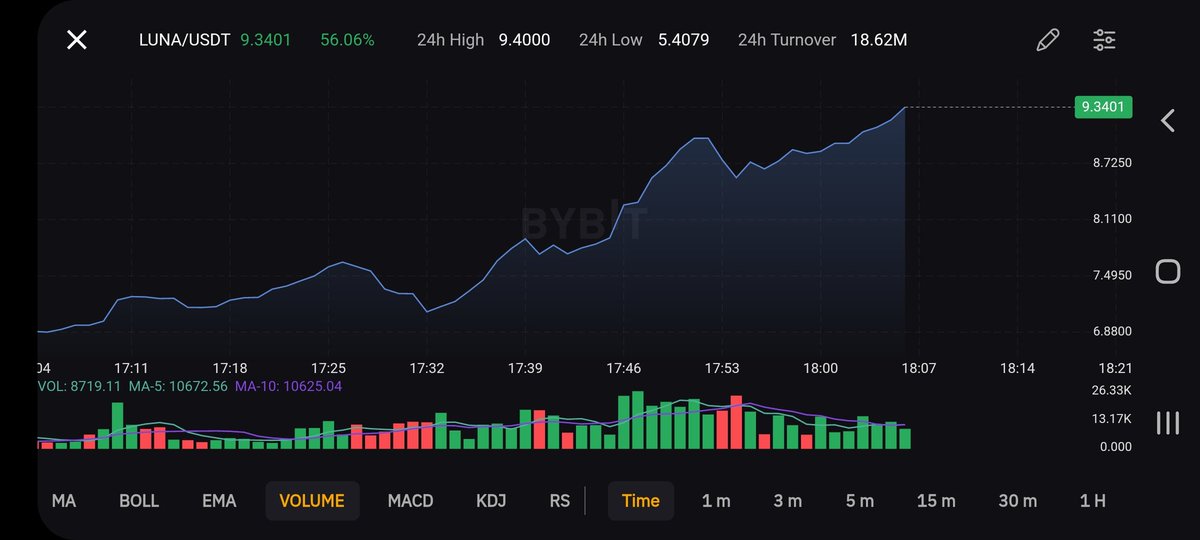Tap the 24h Turnover value 18.62M
This screenshot has width=1200, height=540.
coord(879,40)
